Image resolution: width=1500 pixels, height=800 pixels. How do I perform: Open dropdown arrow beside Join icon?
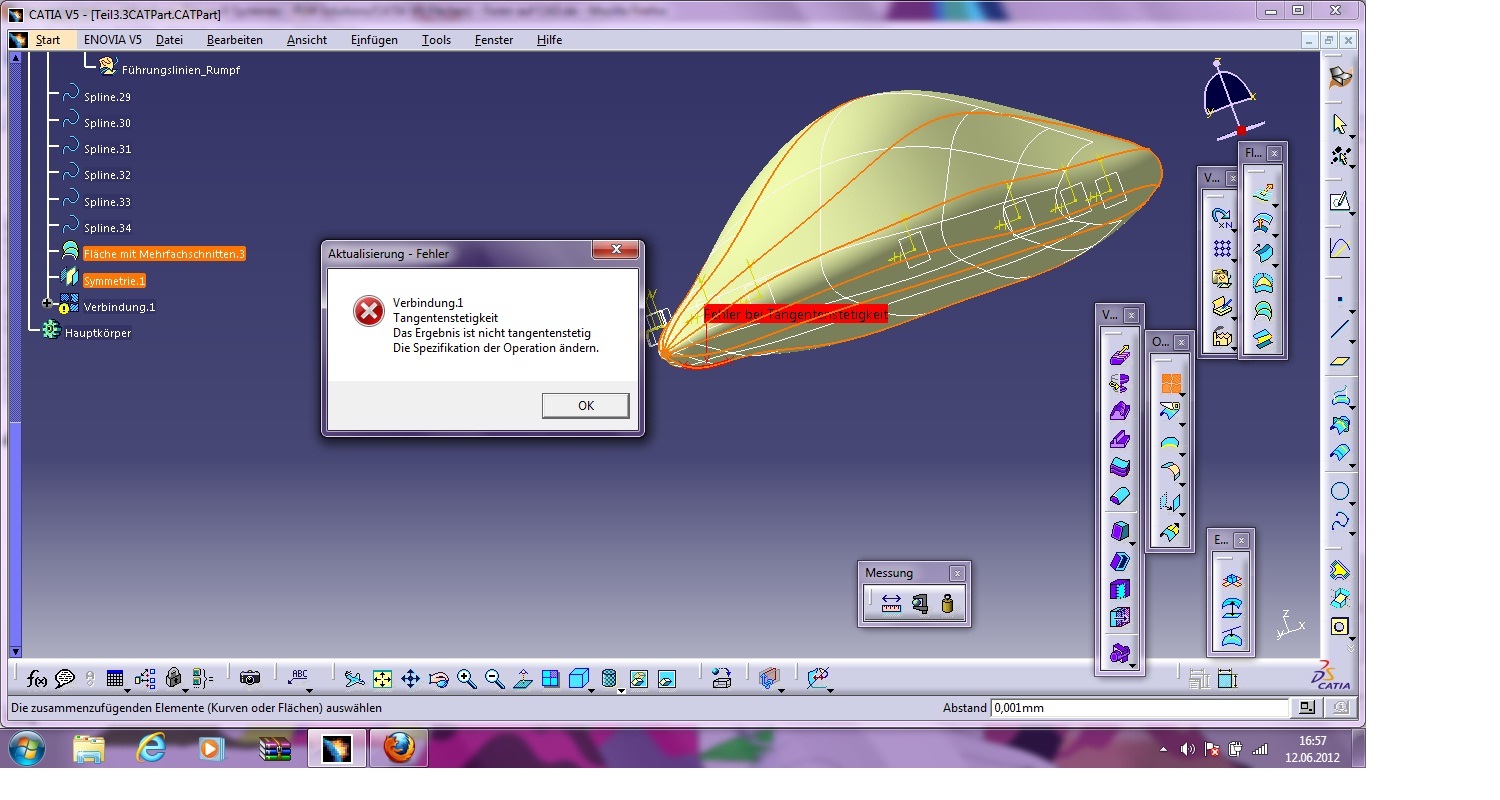pyautogui.click(x=1184, y=396)
